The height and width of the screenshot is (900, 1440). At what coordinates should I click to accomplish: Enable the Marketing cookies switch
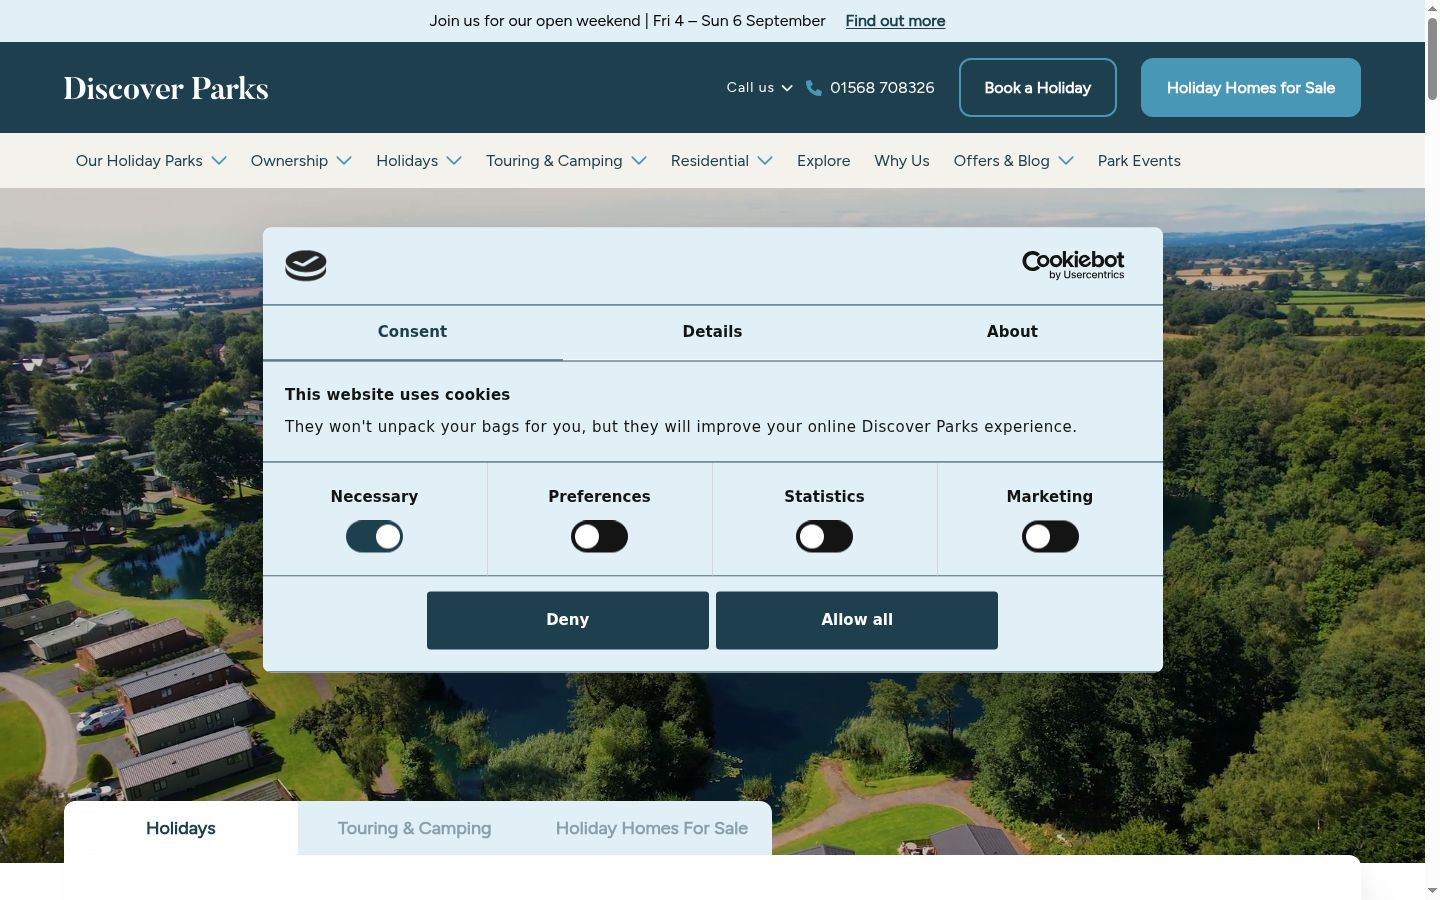pos(1050,537)
